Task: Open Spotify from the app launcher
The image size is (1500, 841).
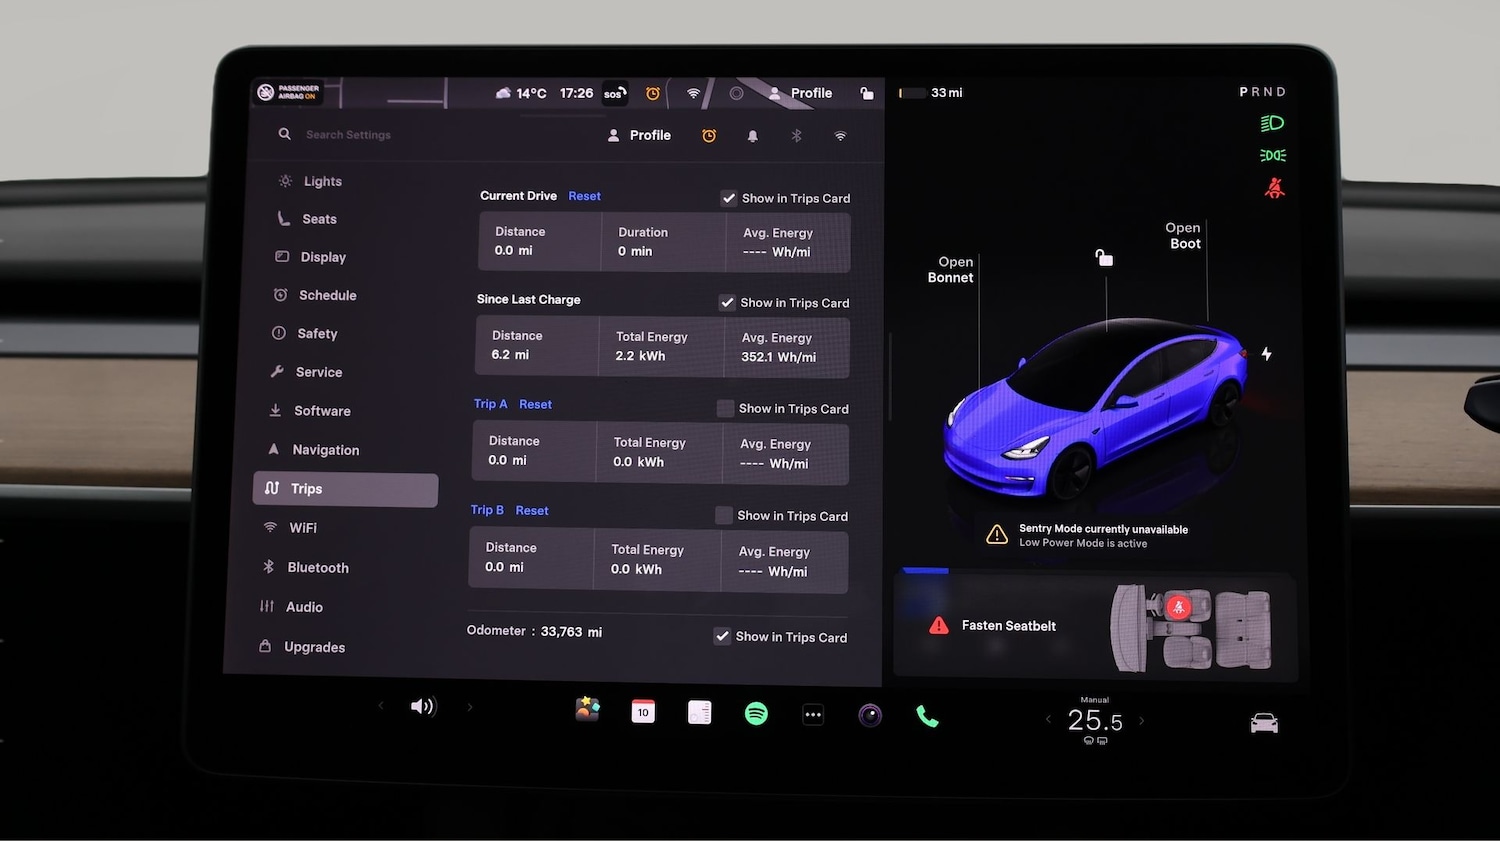Action: (756, 713)
